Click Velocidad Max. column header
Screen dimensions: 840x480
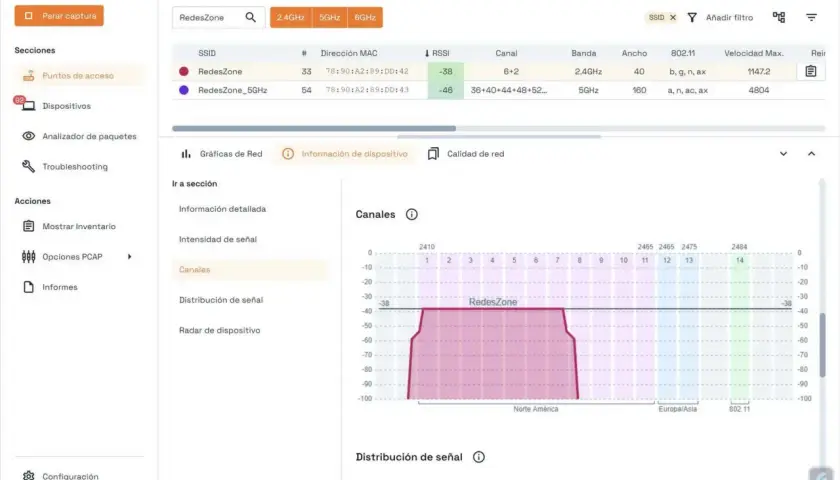(x=754, y=53)
